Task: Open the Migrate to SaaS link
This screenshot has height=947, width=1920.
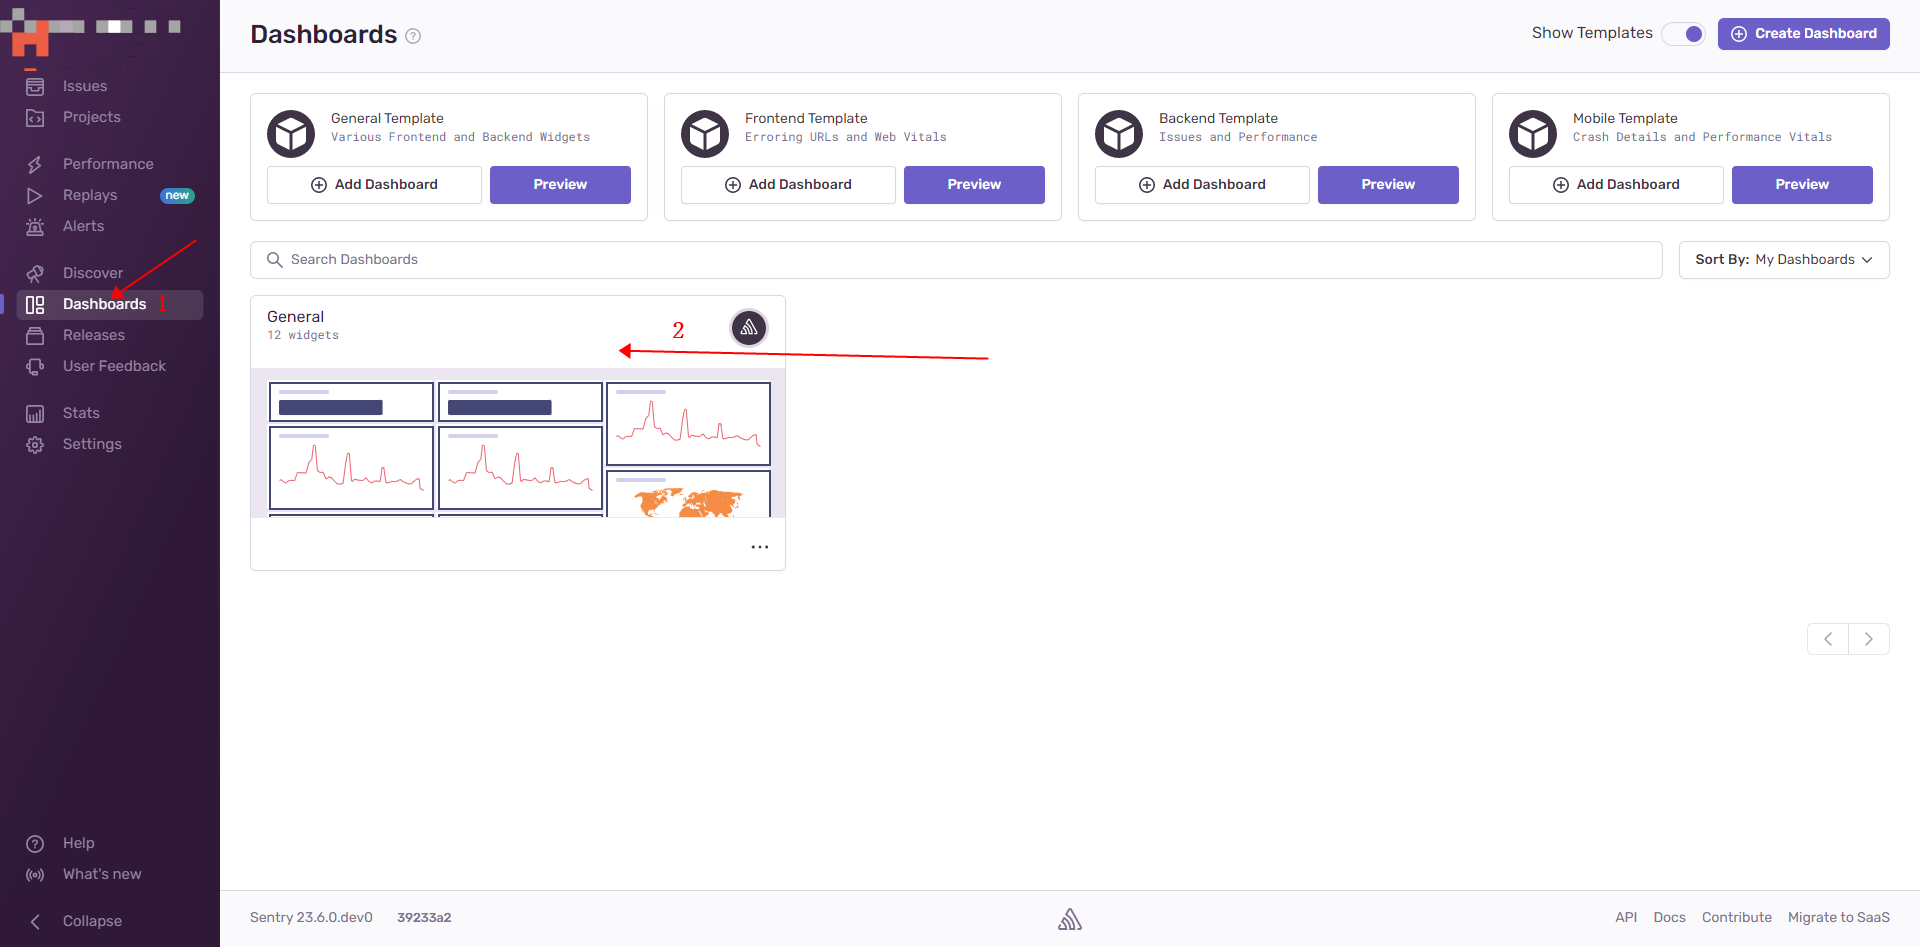Action: [1840, 917]
